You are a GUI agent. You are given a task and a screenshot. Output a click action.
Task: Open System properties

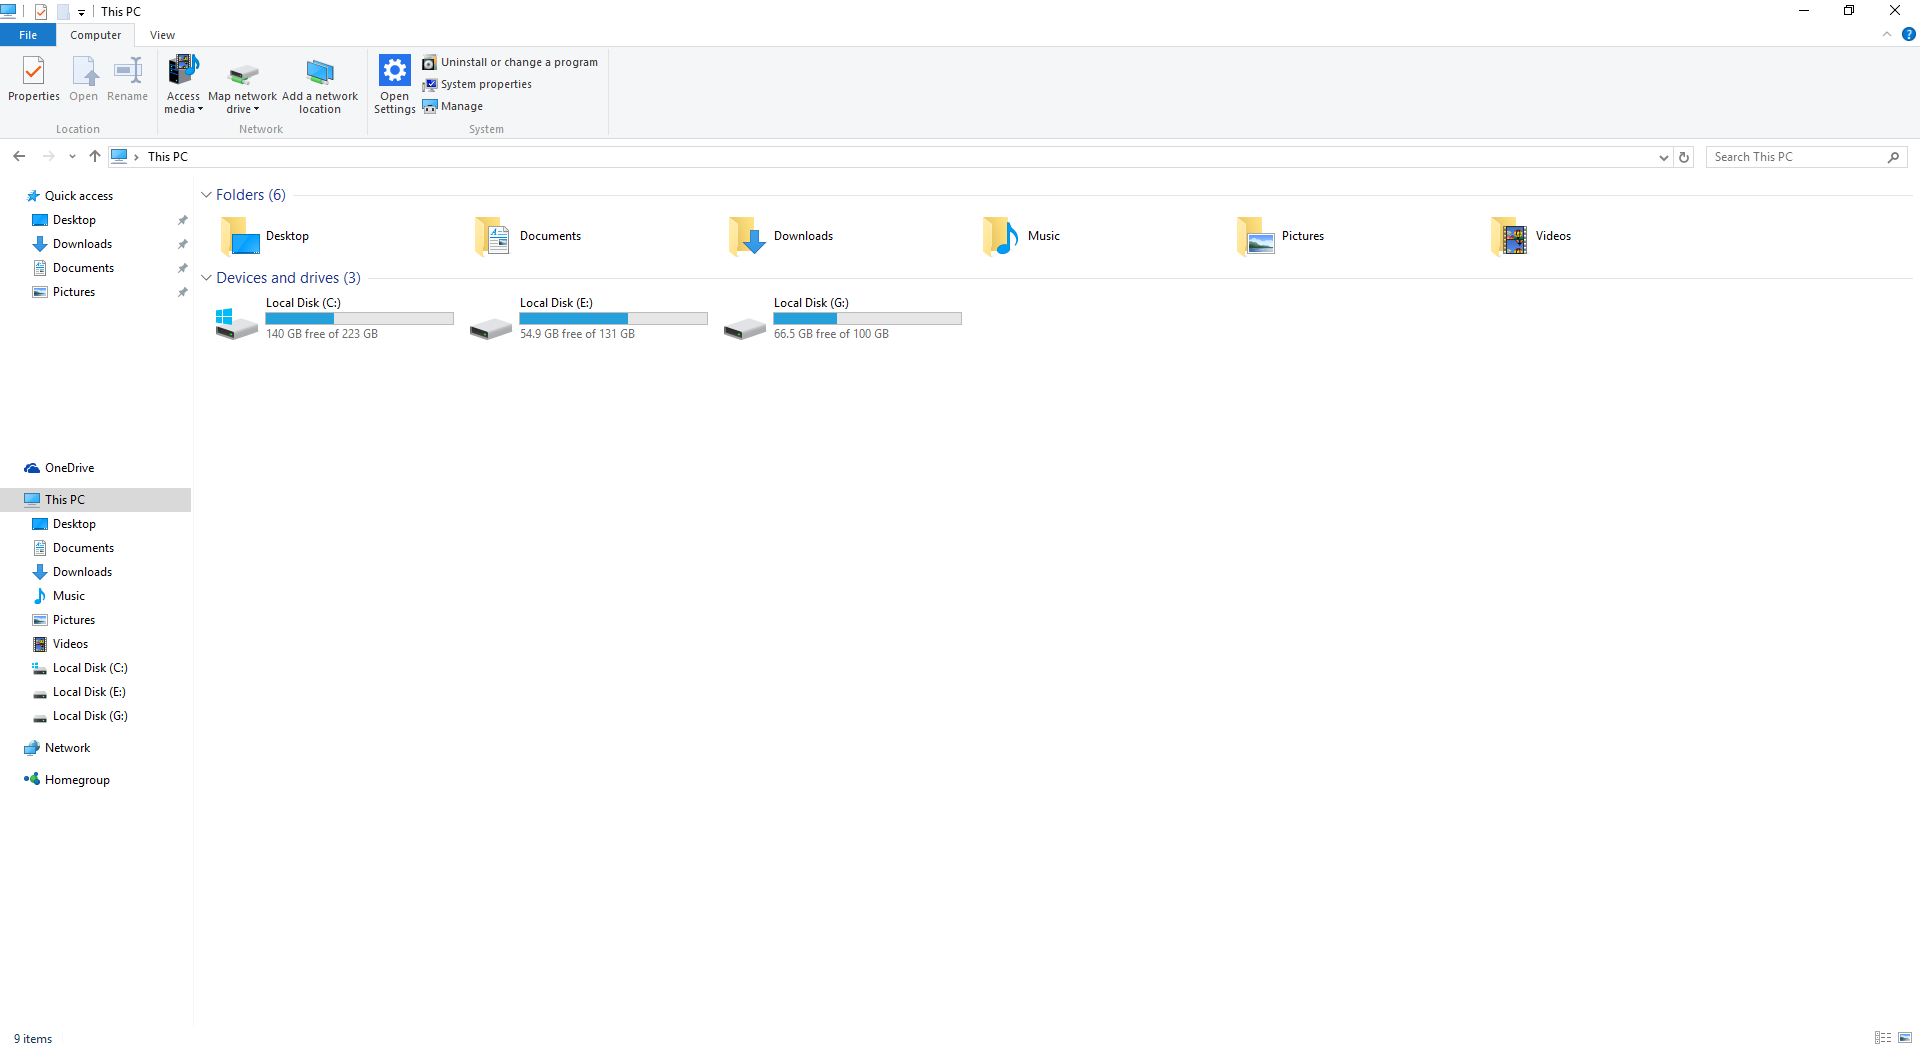point(477,84)
